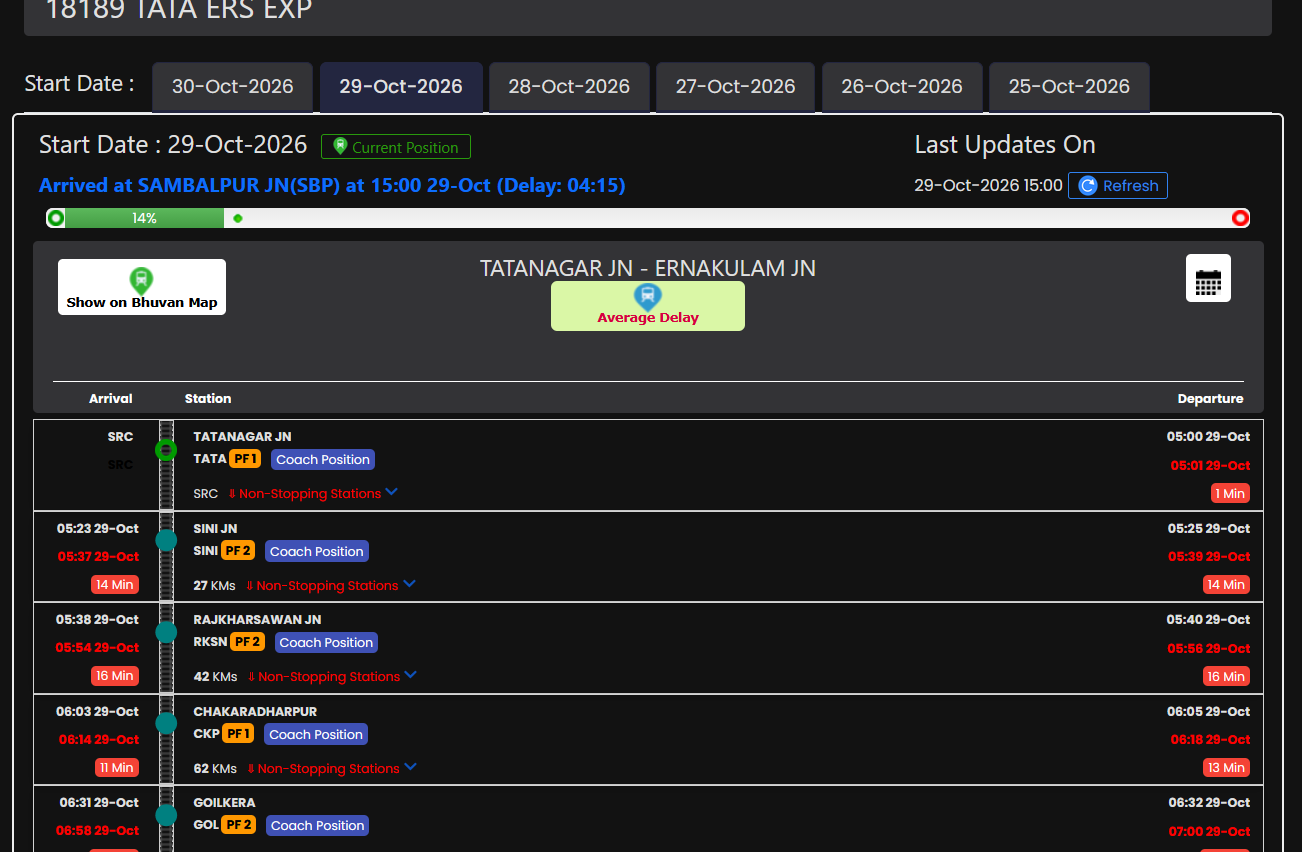The width and height of the screenshot is (1302, 852).
Task: Click the teal route marker for RAJKHARSAWAN JN
Action: pyautogui.click(x=166, y=632)
